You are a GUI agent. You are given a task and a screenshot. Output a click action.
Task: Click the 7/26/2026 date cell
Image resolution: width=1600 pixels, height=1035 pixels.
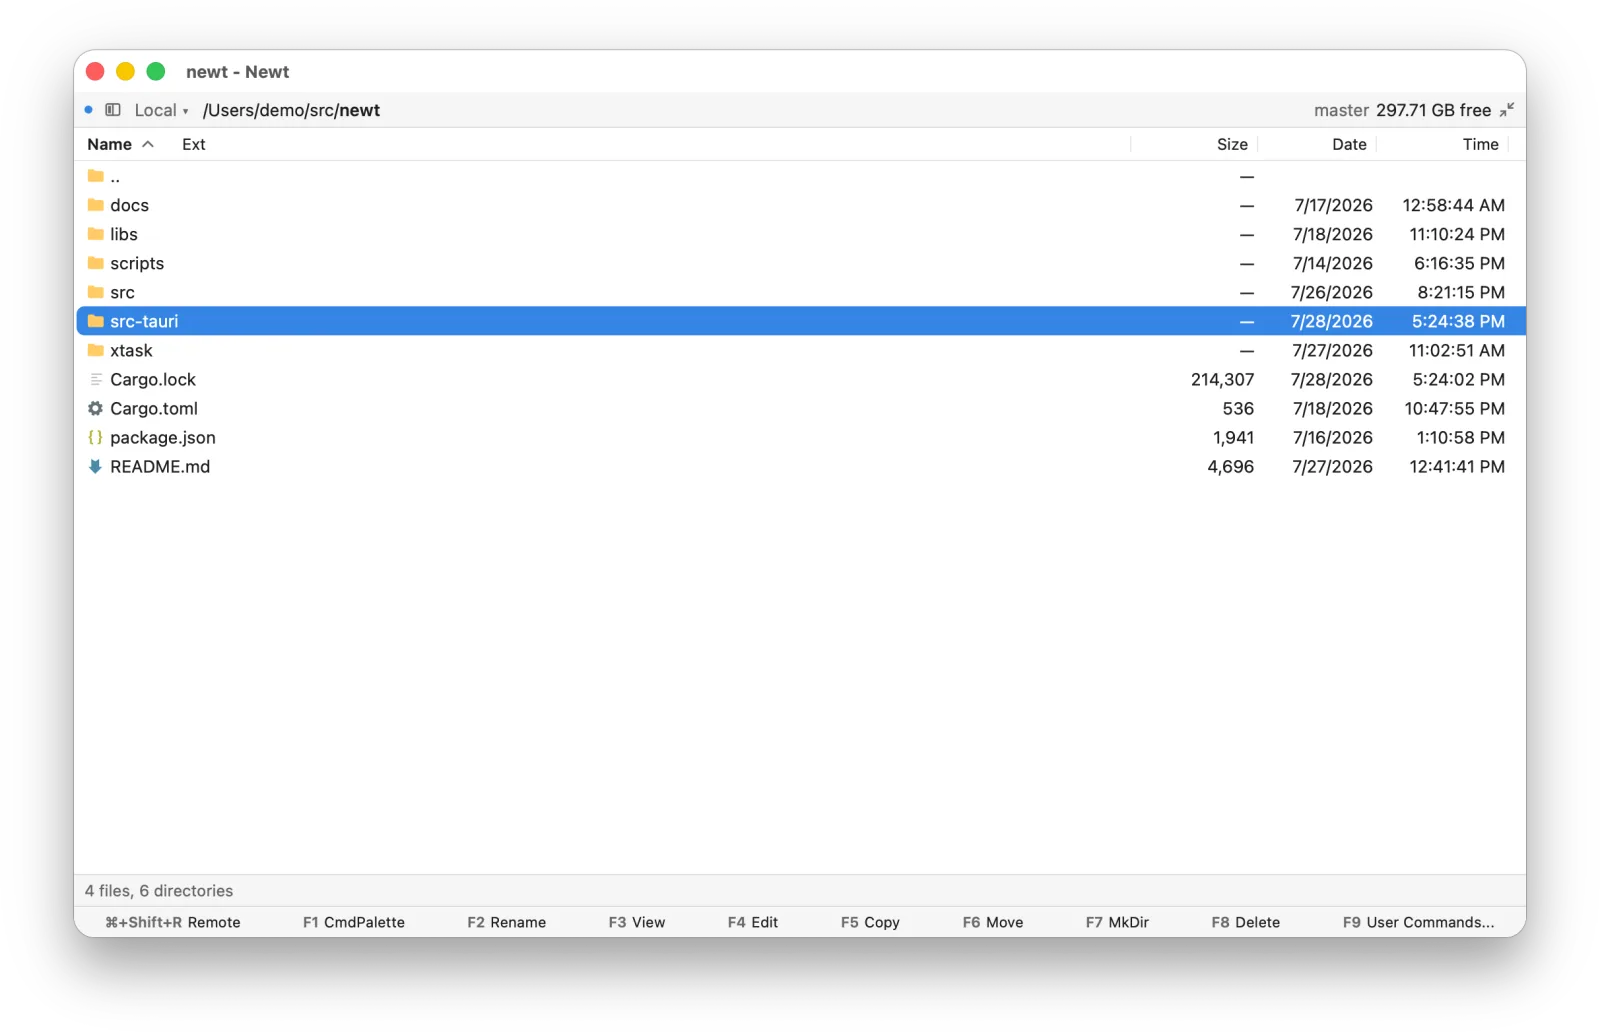point(1331,292)
